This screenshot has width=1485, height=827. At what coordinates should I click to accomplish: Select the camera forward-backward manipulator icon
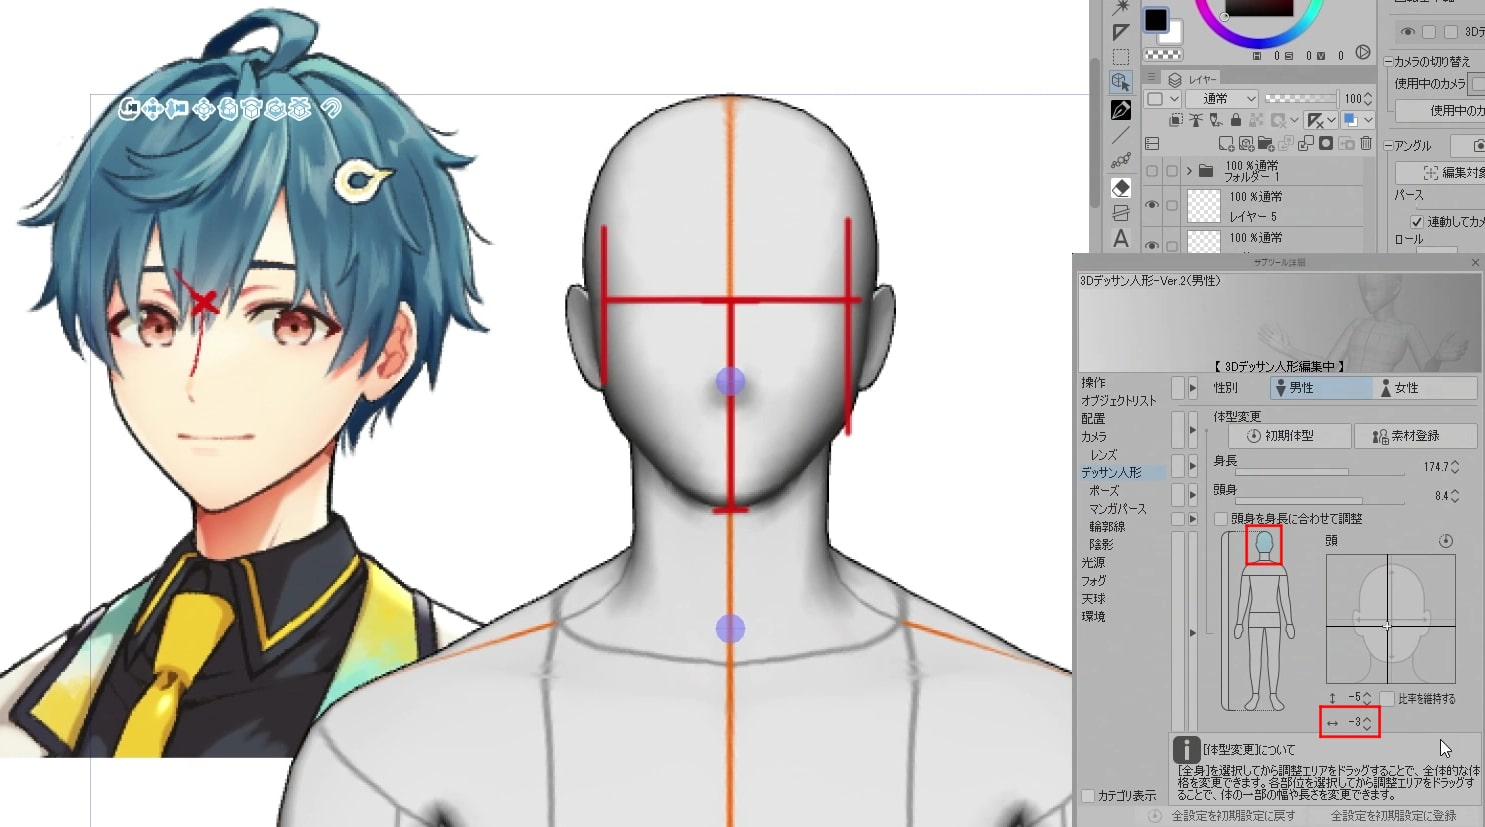coord(178,108)
